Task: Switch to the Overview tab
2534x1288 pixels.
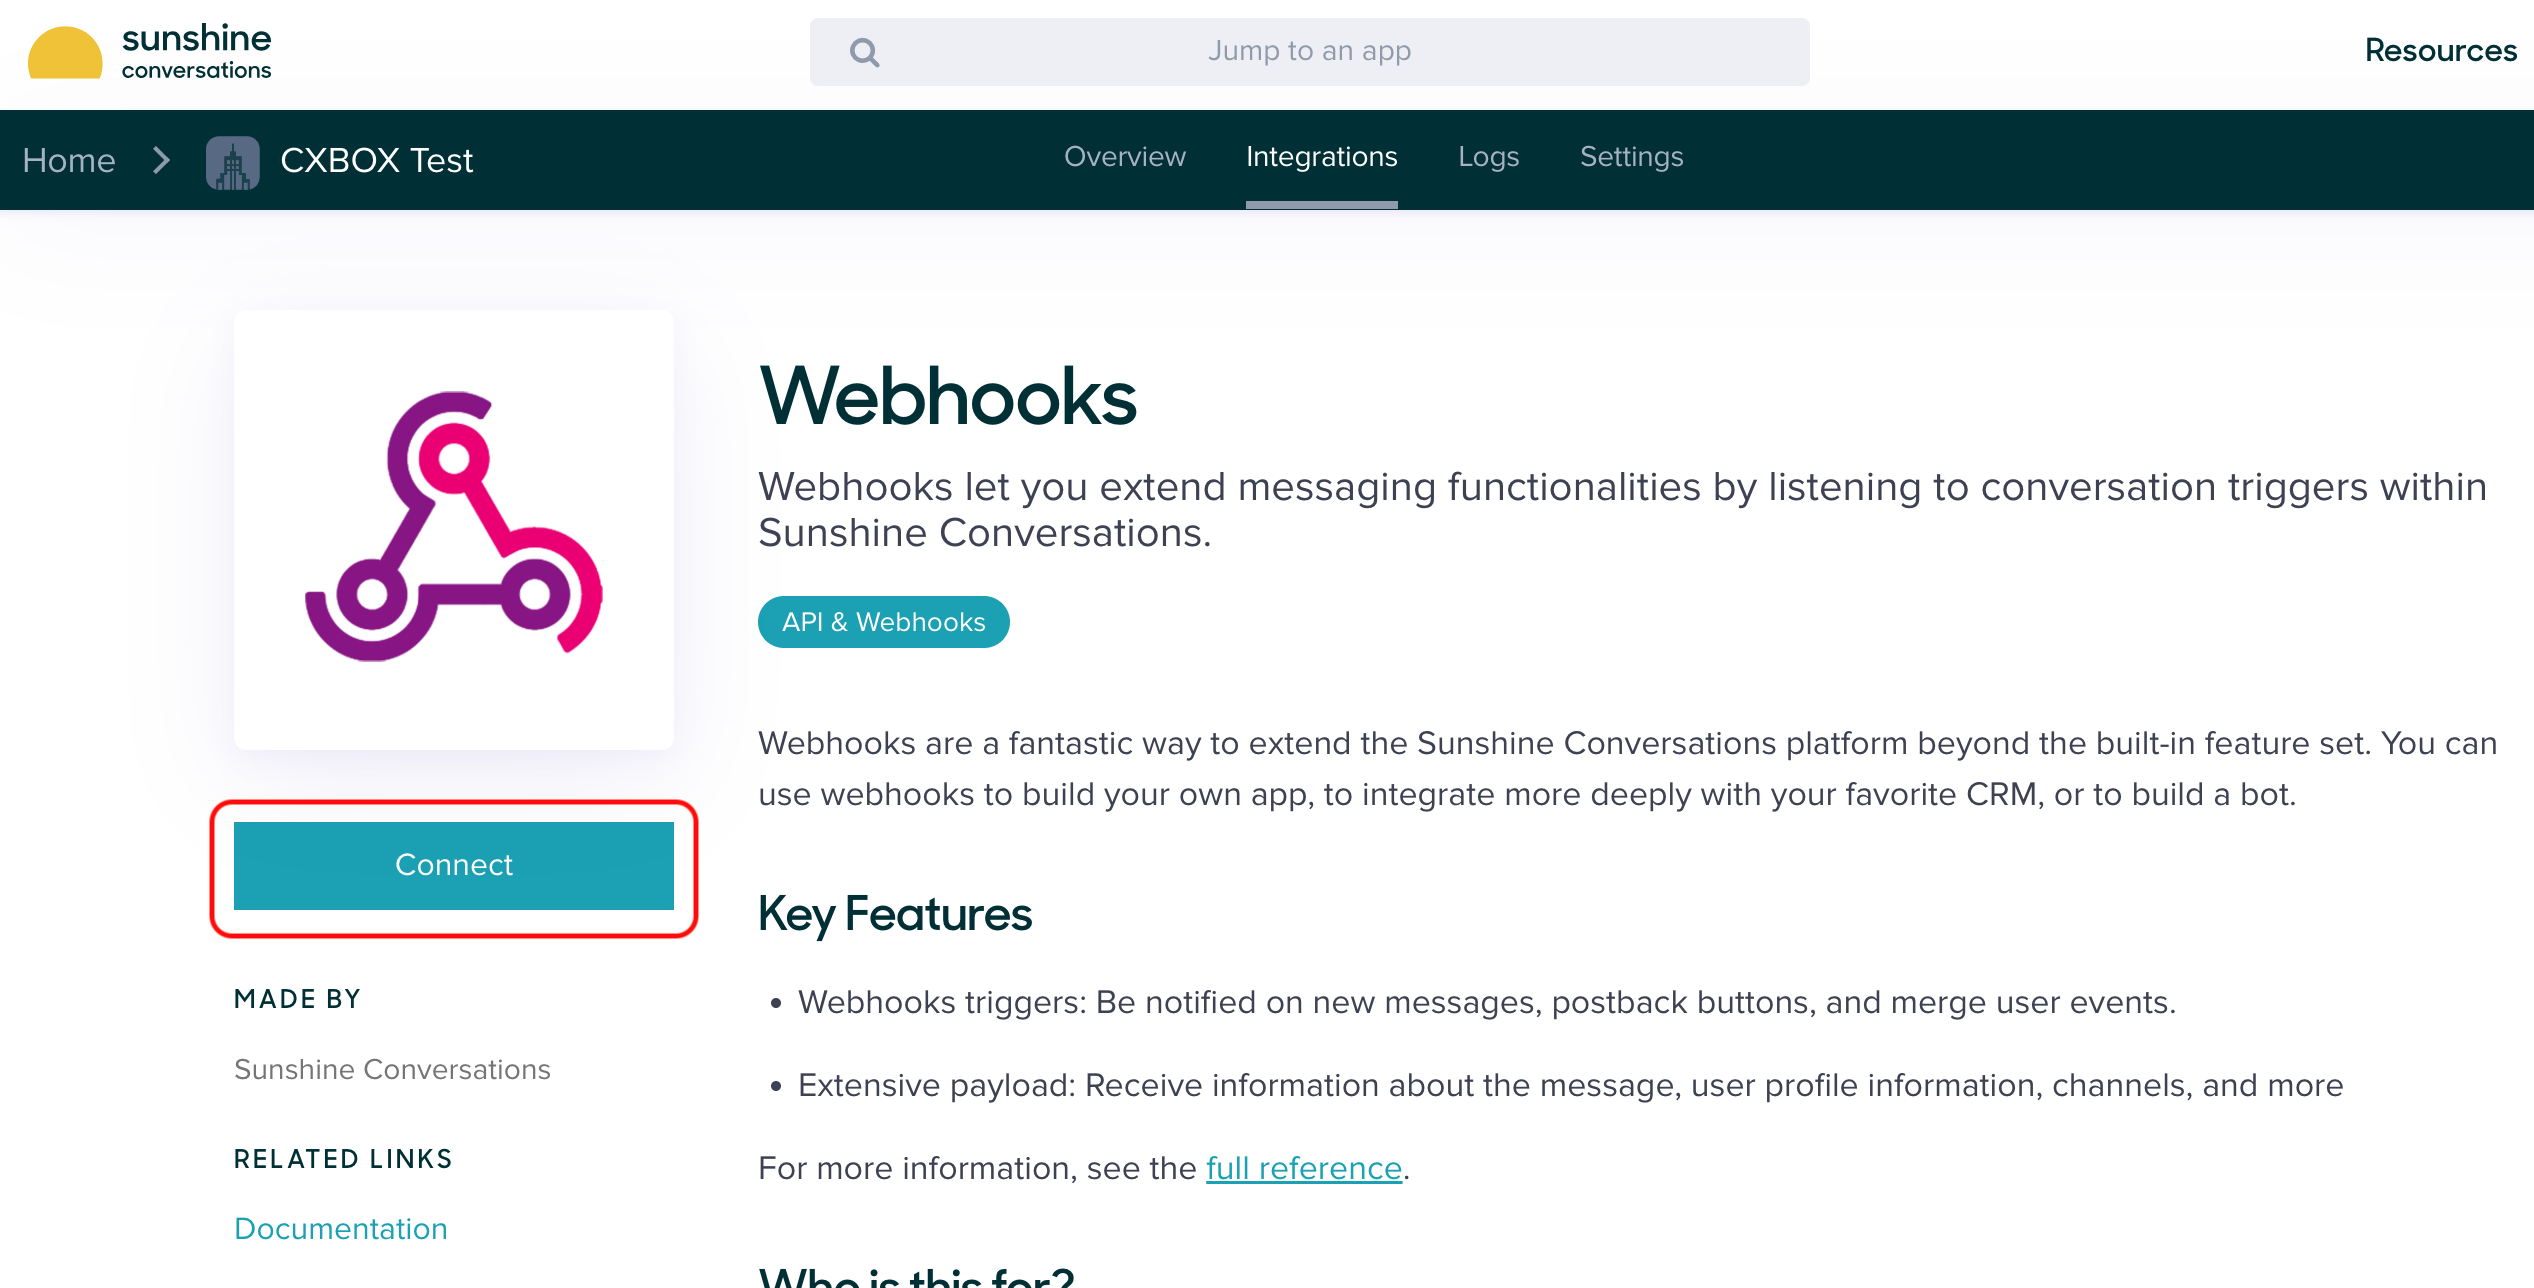Action: (1124, 157)
